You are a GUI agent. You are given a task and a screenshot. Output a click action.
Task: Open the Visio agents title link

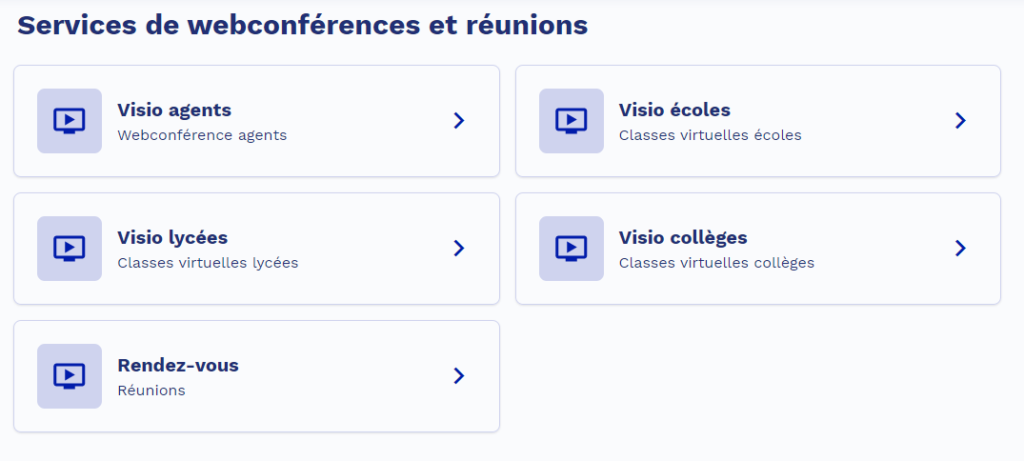click(174, 110)
